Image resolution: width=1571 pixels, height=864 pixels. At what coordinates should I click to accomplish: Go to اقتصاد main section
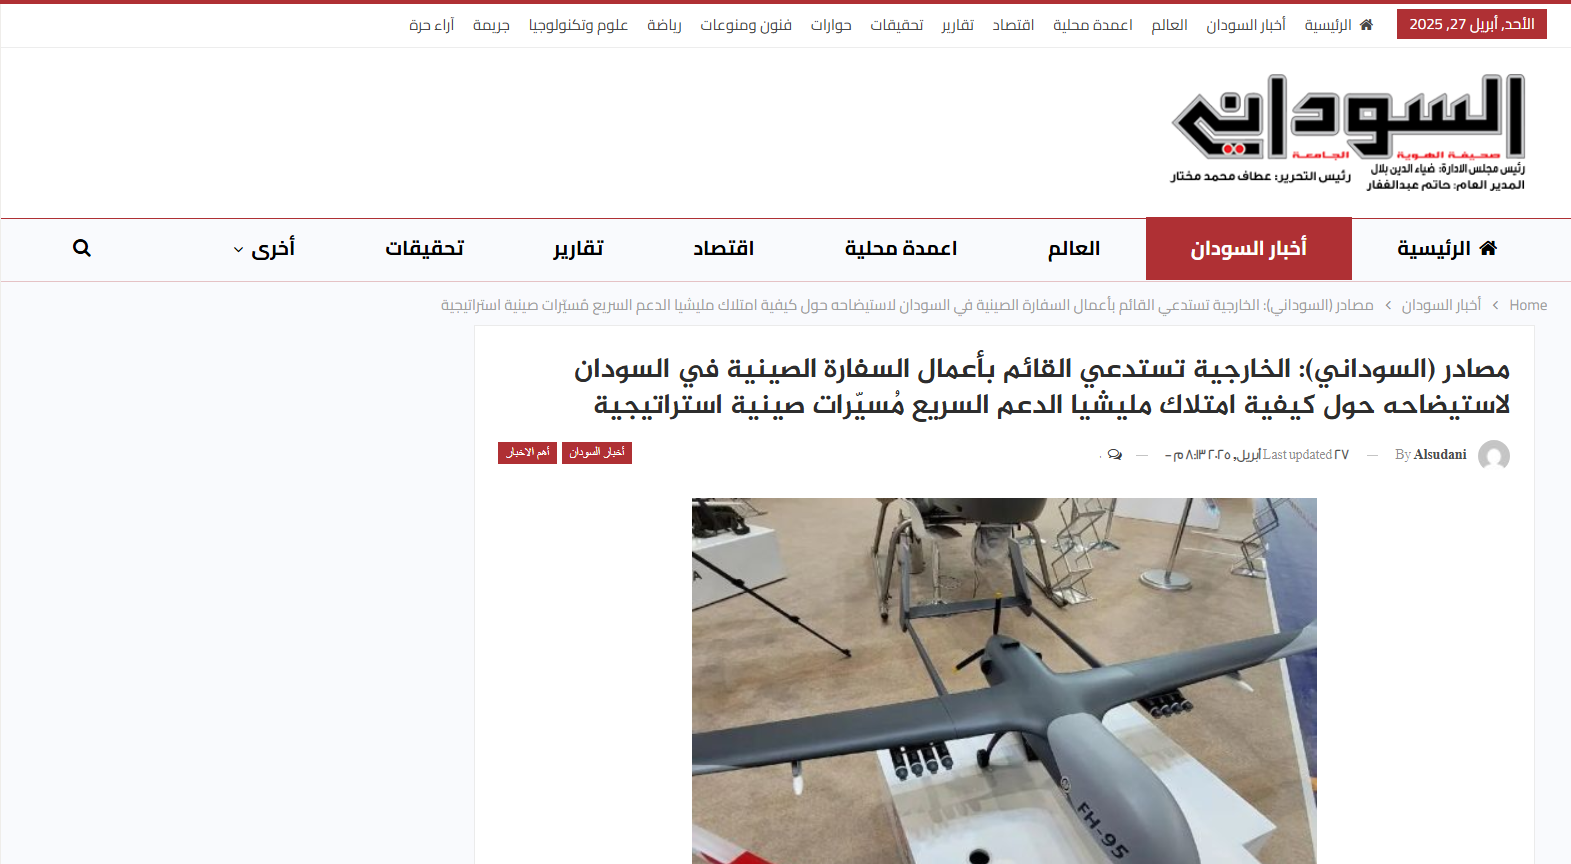click(x=724, y=248)
